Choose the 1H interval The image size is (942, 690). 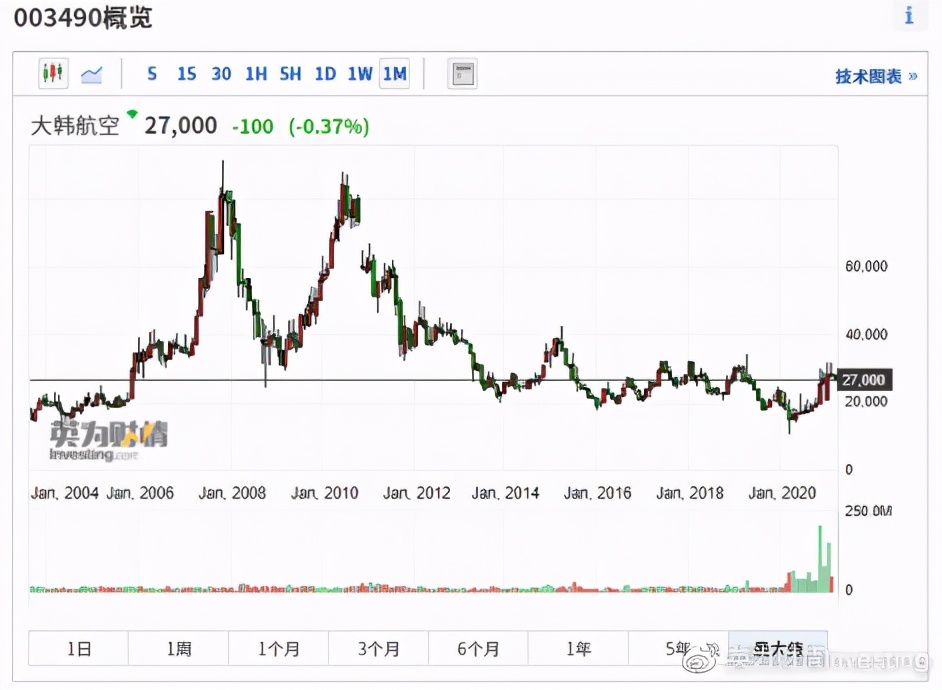click(x=256, y=74)
